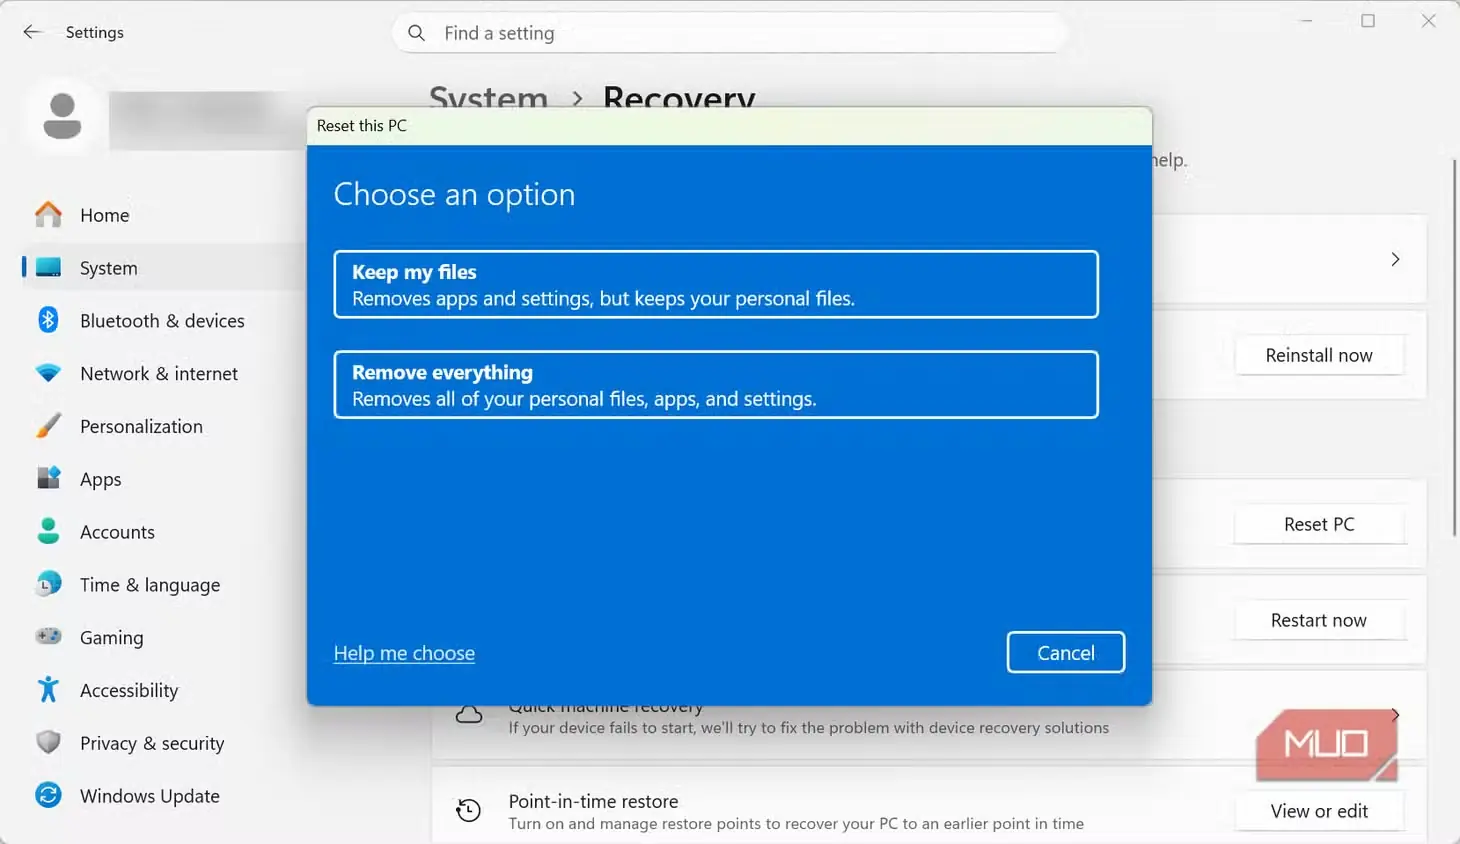Click the Home house icon
The height and width of the screenshot is (844, 1460).
click(48, 214)
